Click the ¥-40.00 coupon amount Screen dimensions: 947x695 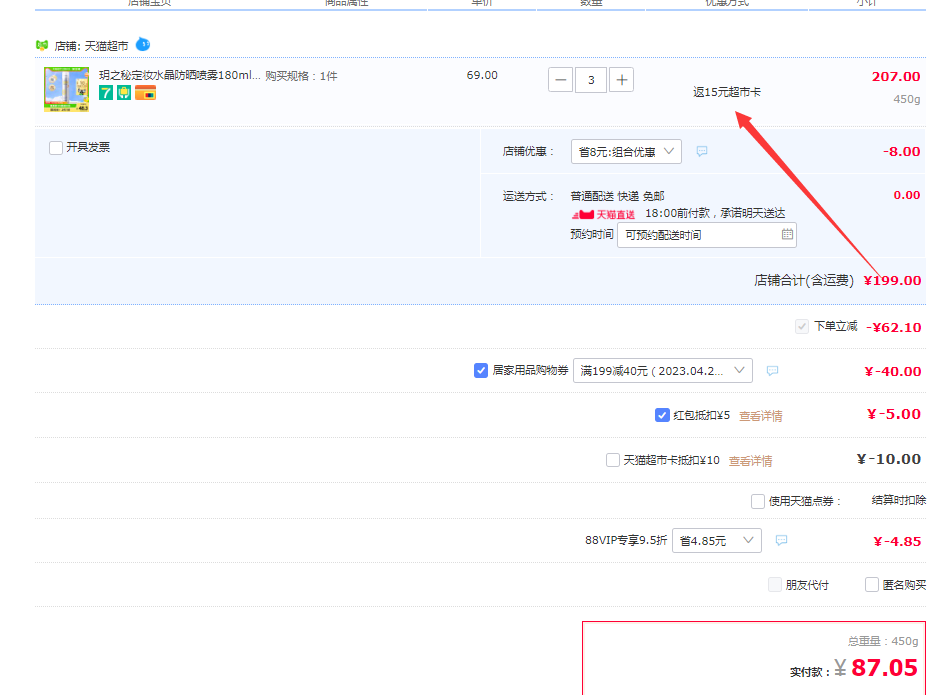tap(893, 372)
